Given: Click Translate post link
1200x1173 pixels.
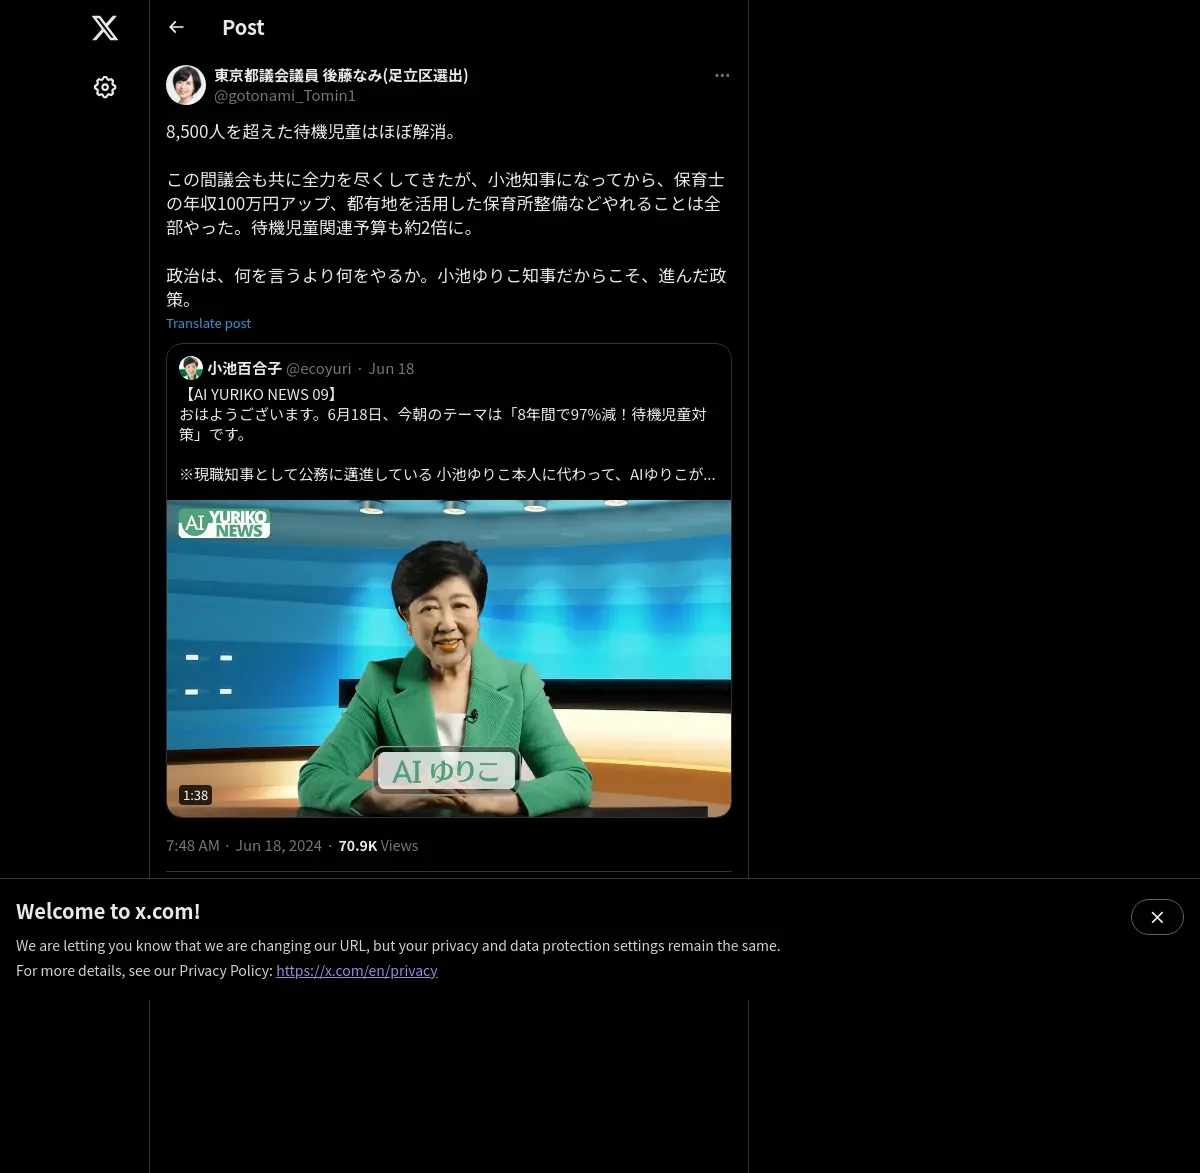Looking at the screenshot, I should click(x=208, y=323).
